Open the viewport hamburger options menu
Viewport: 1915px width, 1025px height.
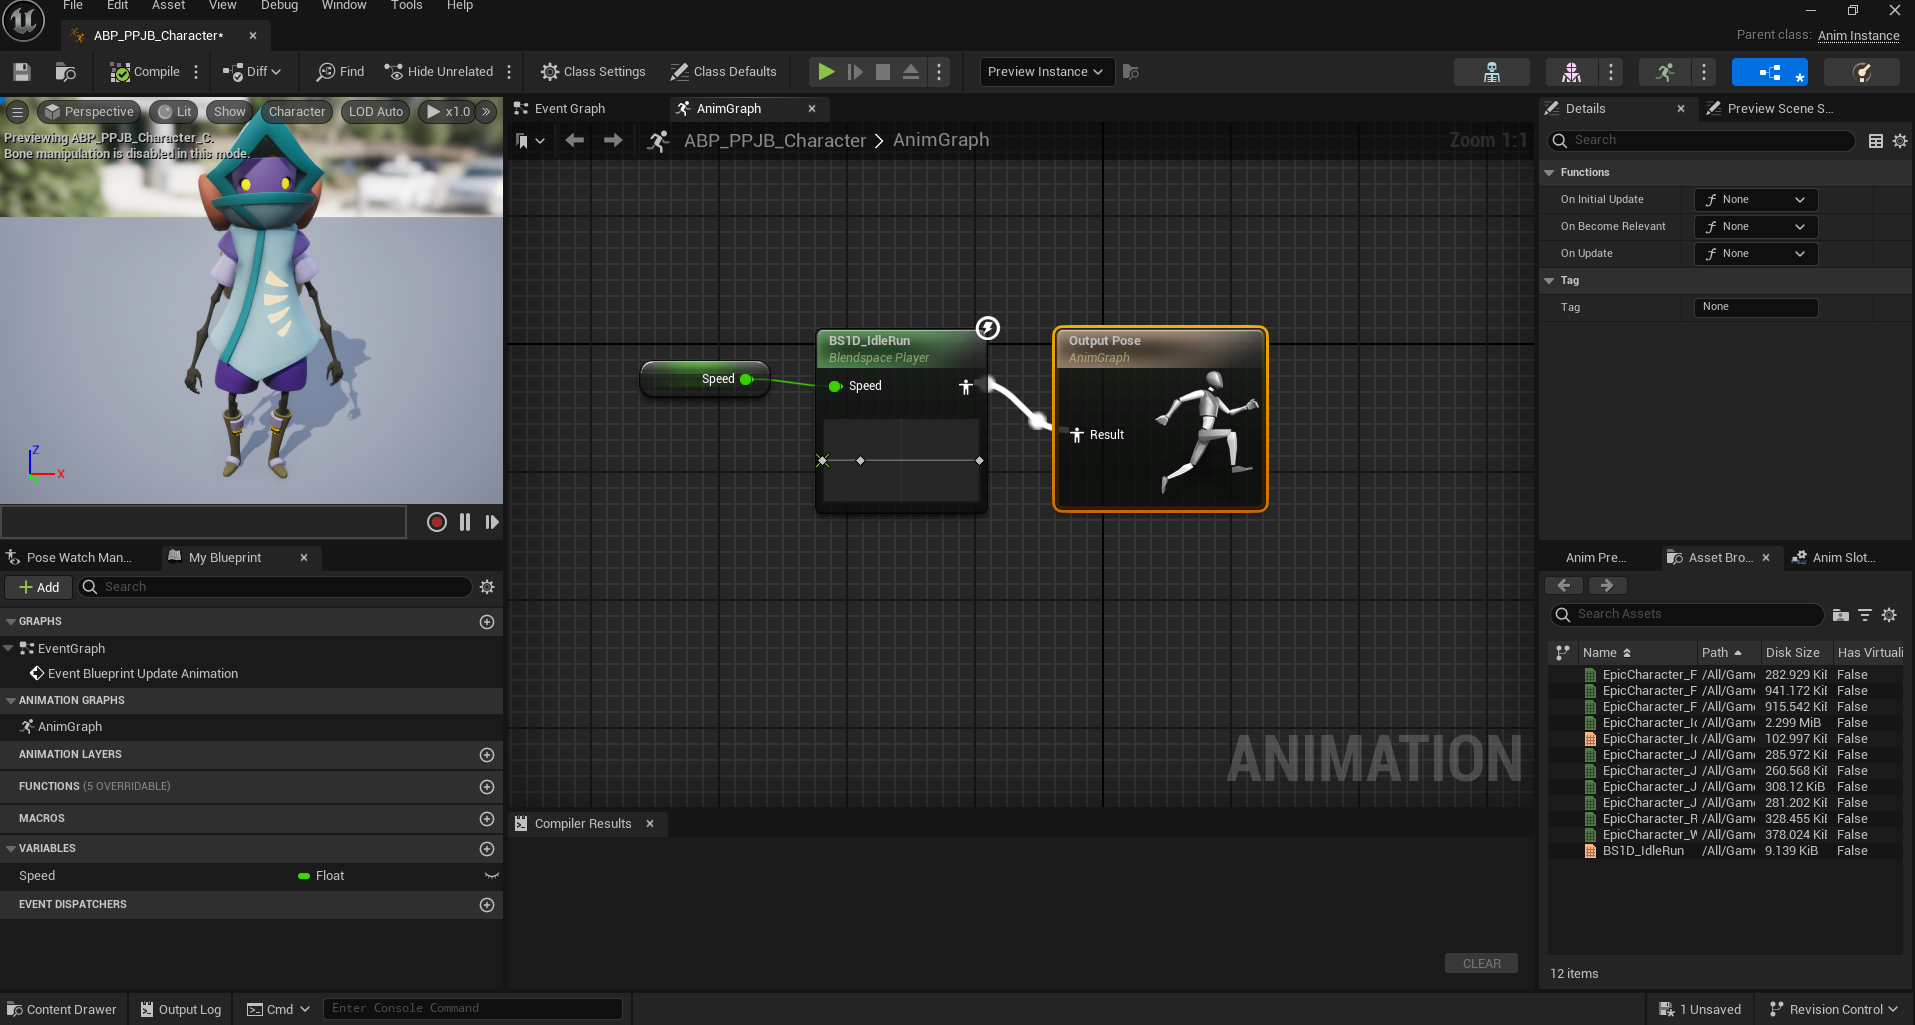(17, 112)
